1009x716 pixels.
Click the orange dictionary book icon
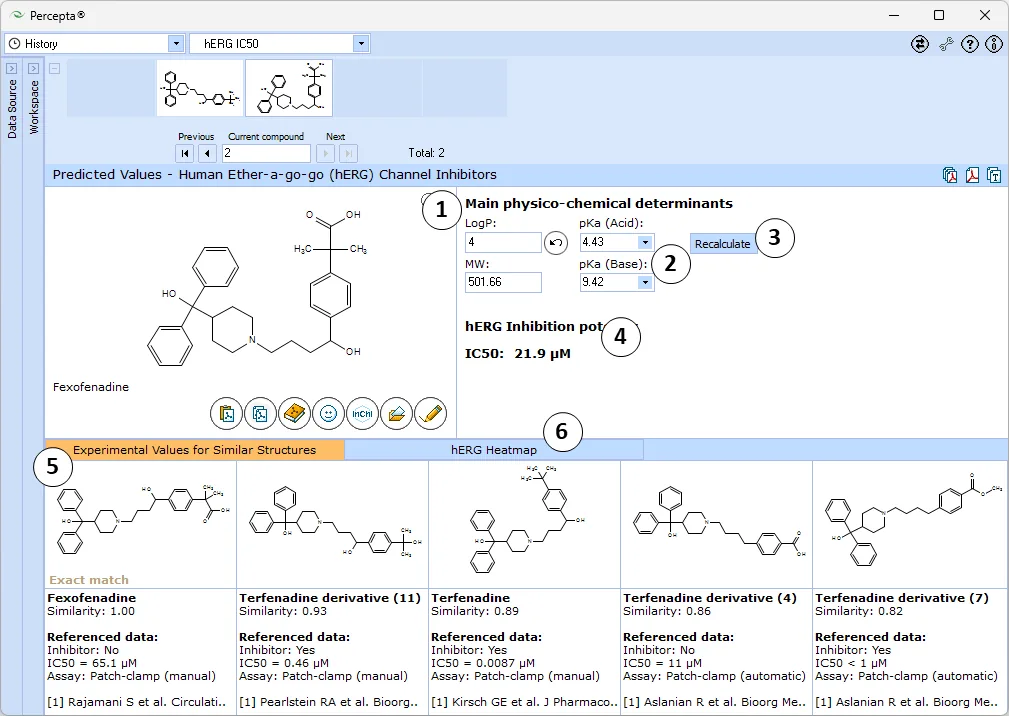point(294,414)
